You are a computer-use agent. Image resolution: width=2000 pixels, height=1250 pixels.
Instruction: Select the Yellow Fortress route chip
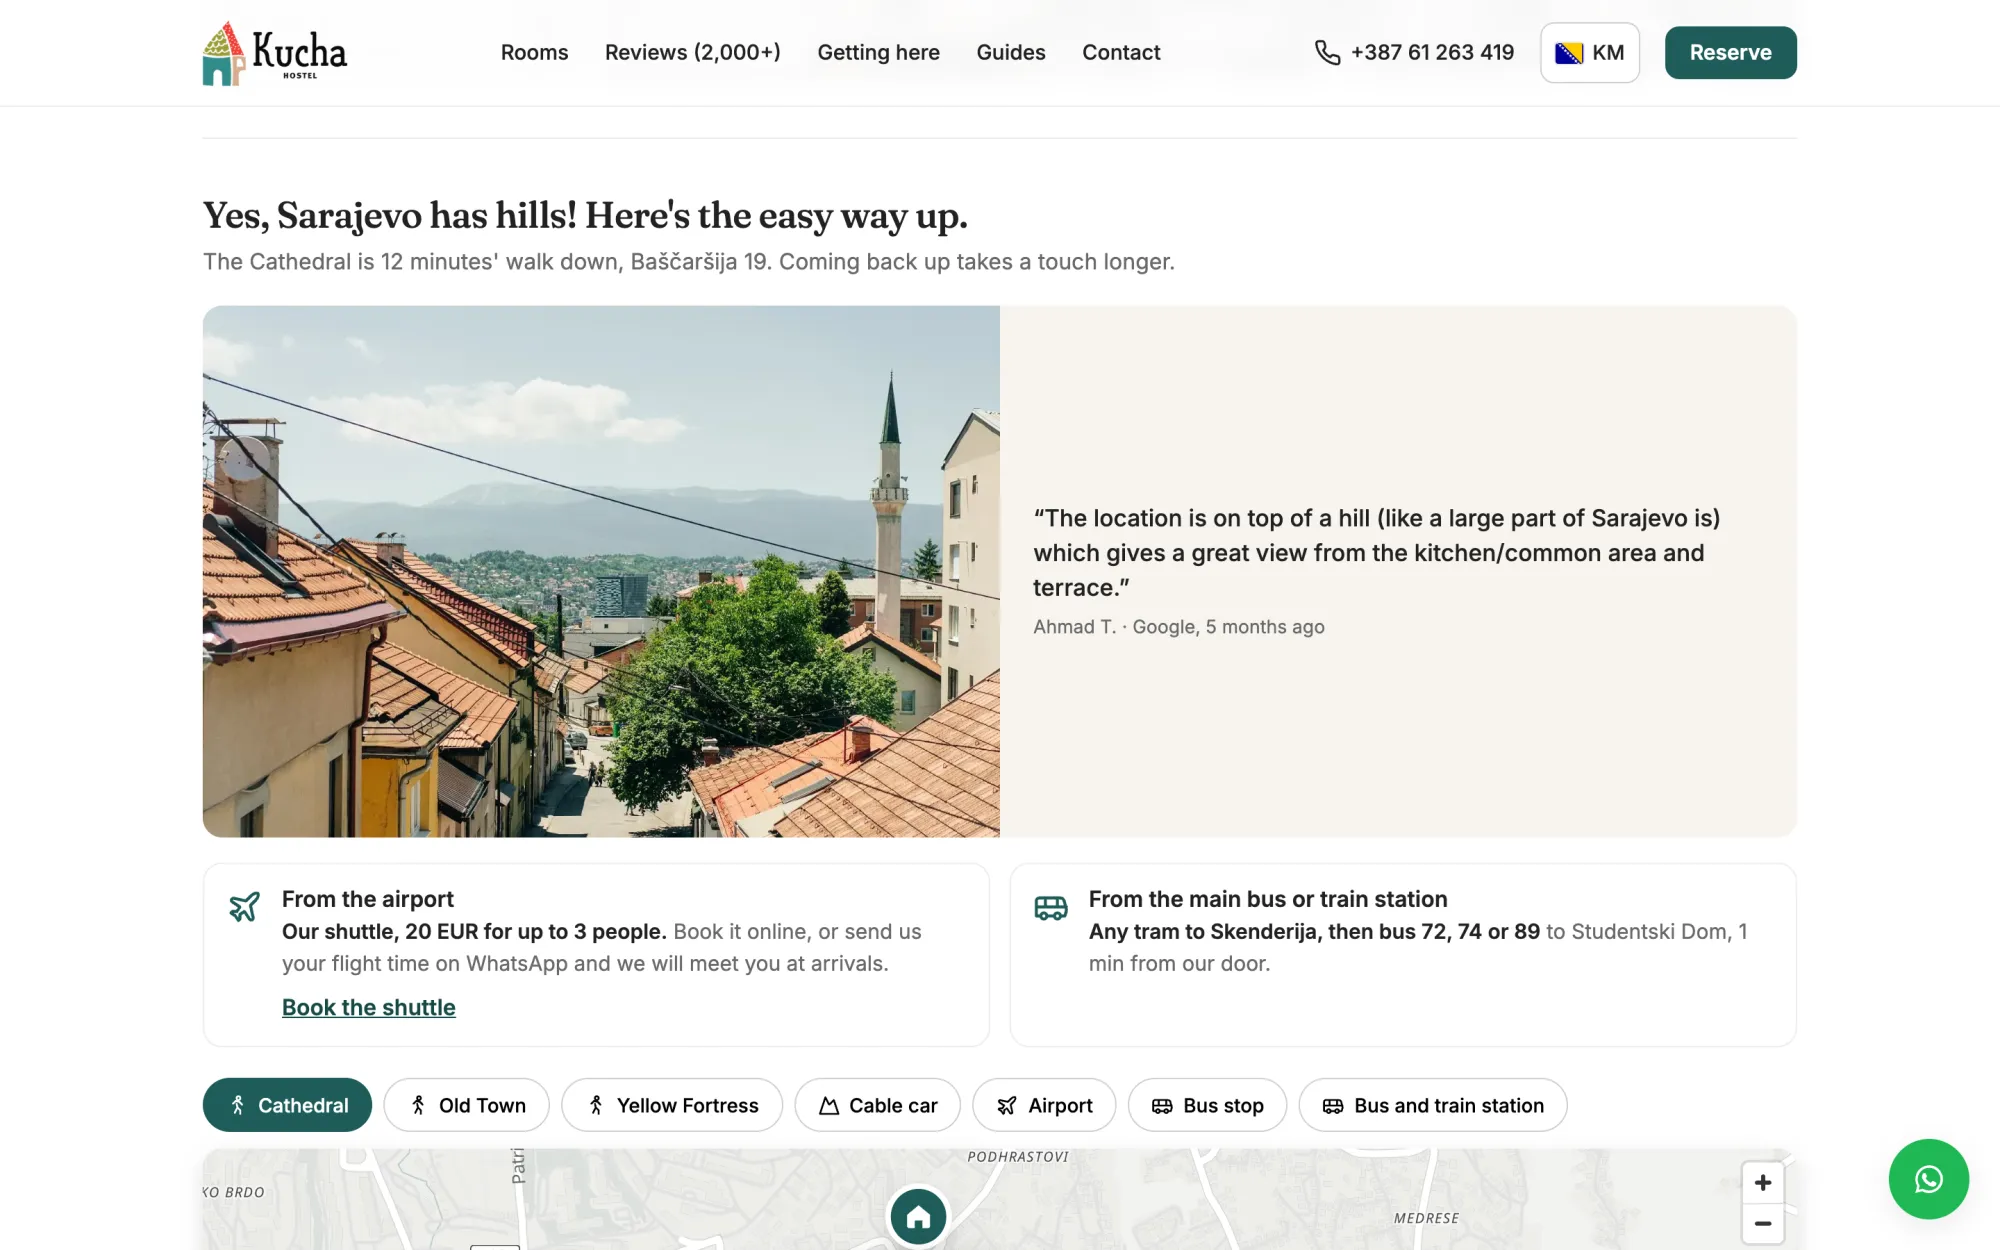(672, 1105)
